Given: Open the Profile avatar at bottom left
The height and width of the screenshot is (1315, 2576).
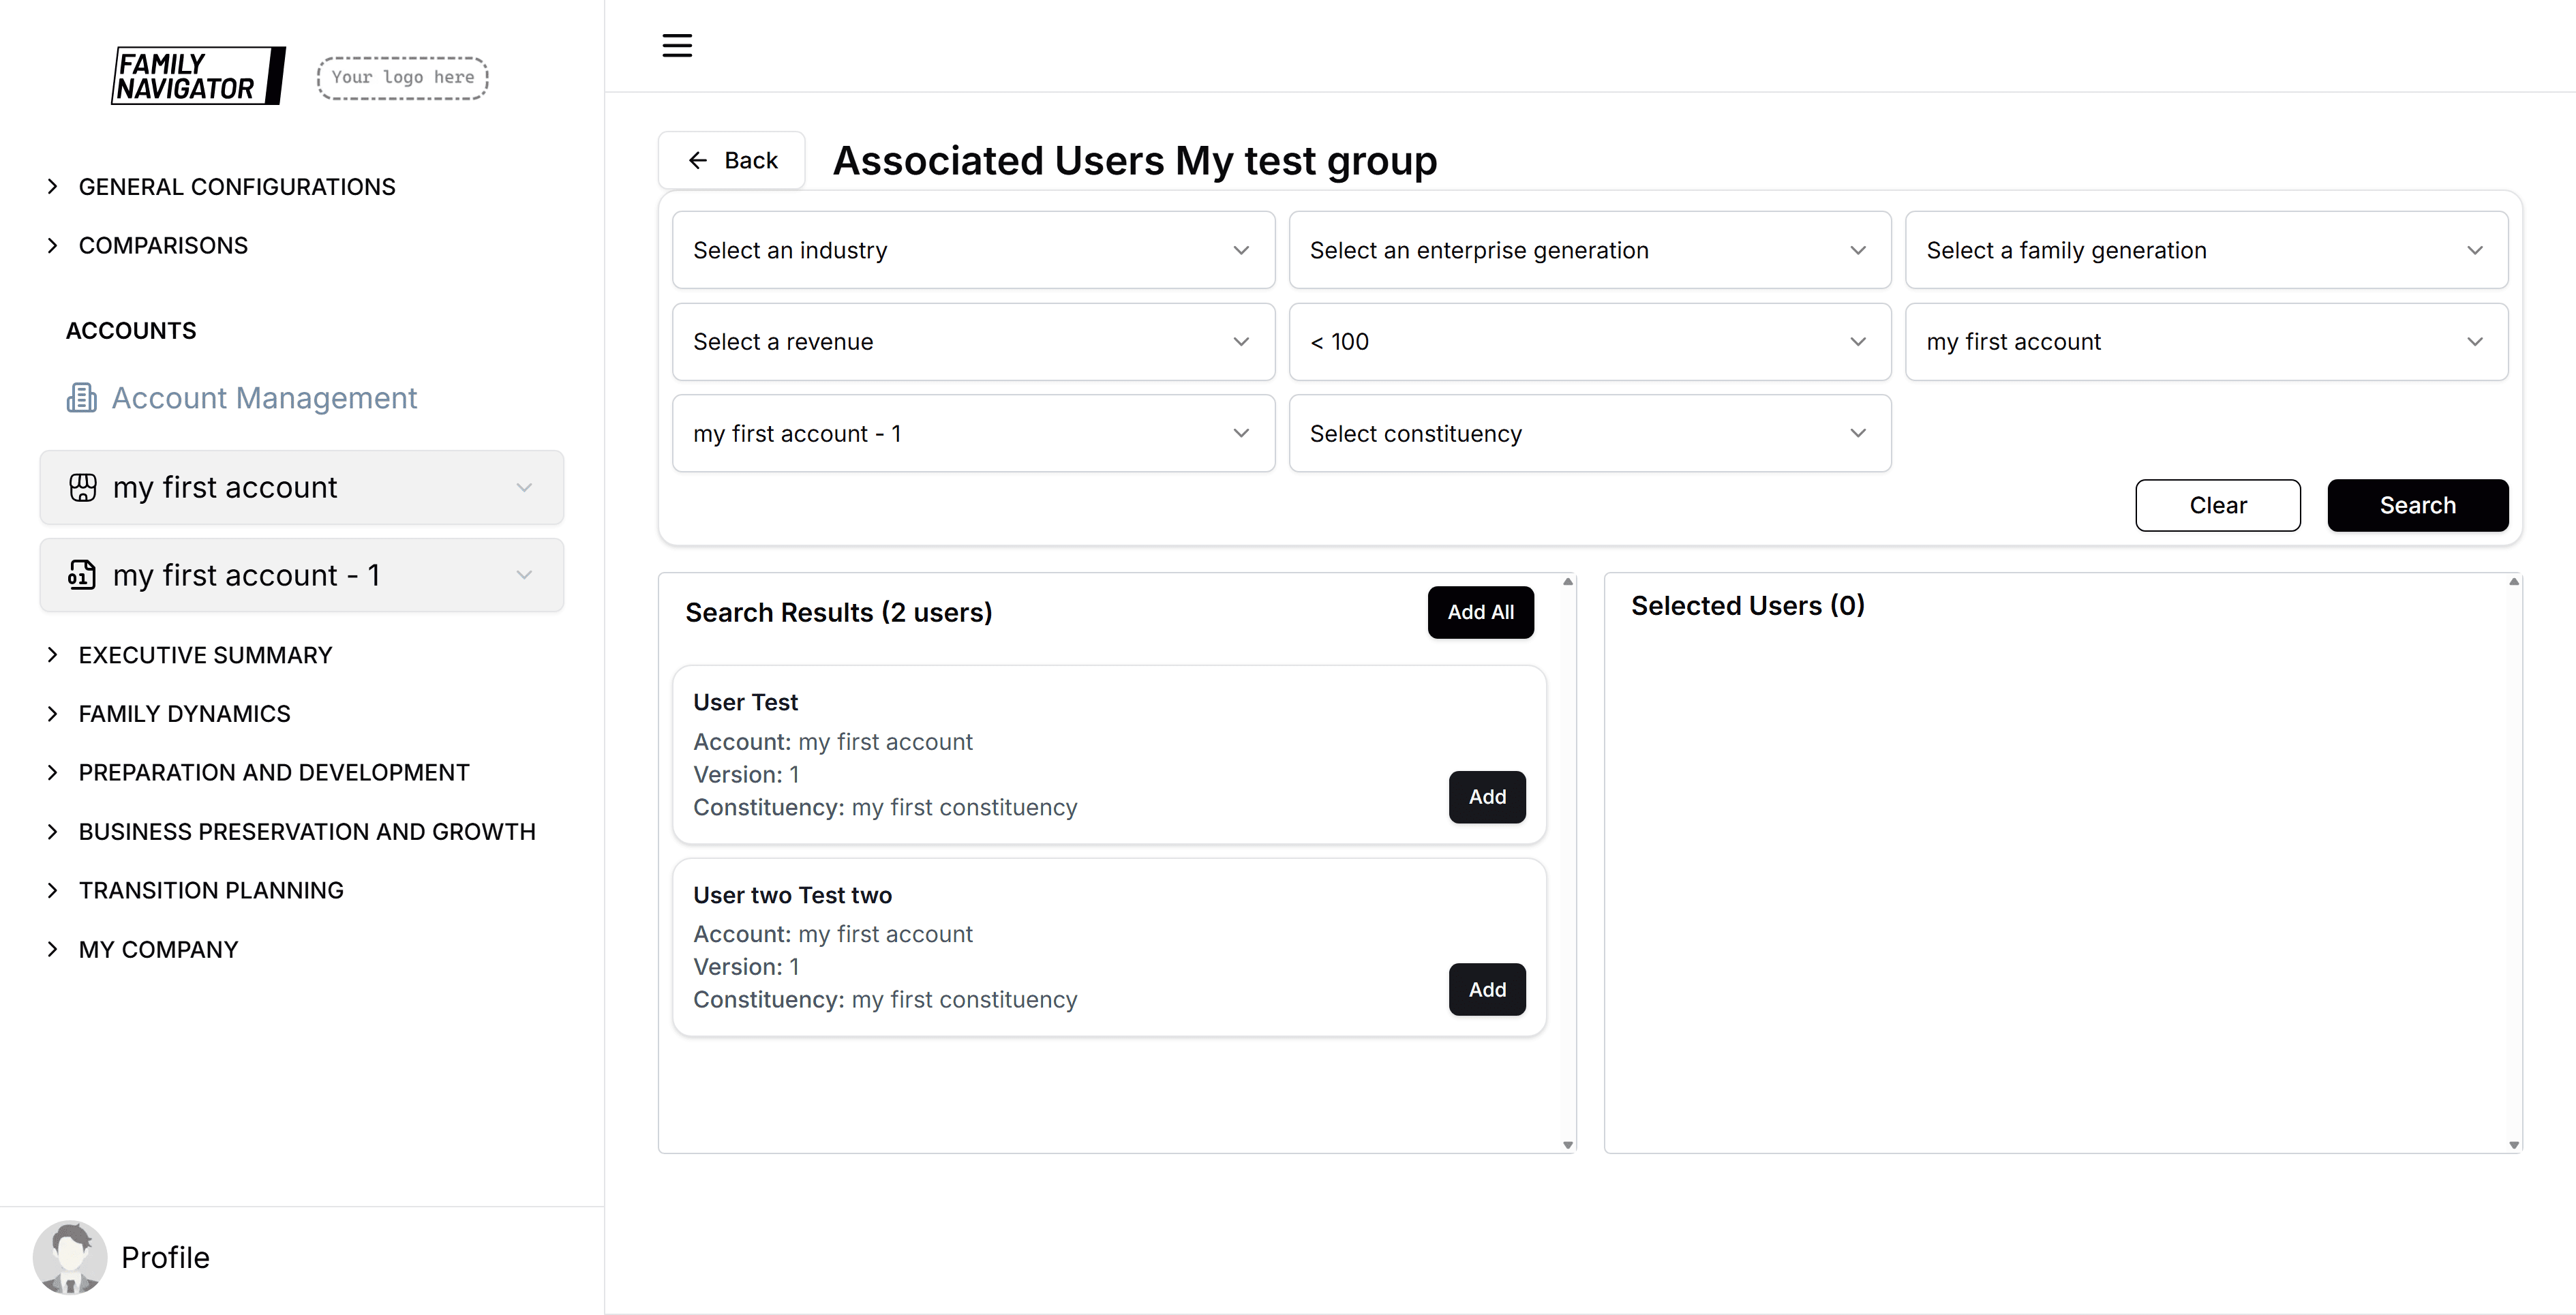Looking at the screenshot, I should 70,1257.
